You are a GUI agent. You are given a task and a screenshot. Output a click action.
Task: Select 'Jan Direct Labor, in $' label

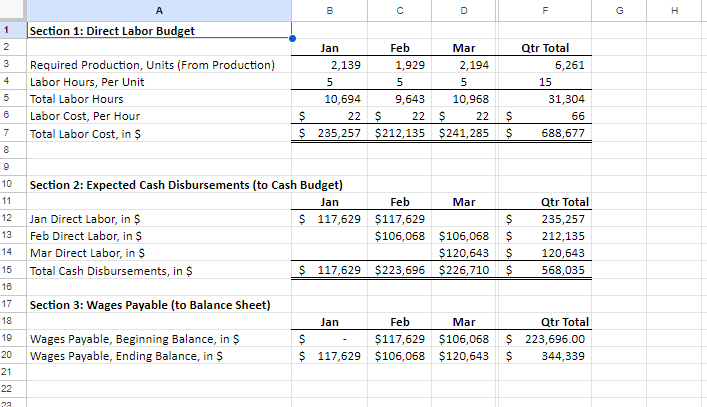tap(159, 219)
